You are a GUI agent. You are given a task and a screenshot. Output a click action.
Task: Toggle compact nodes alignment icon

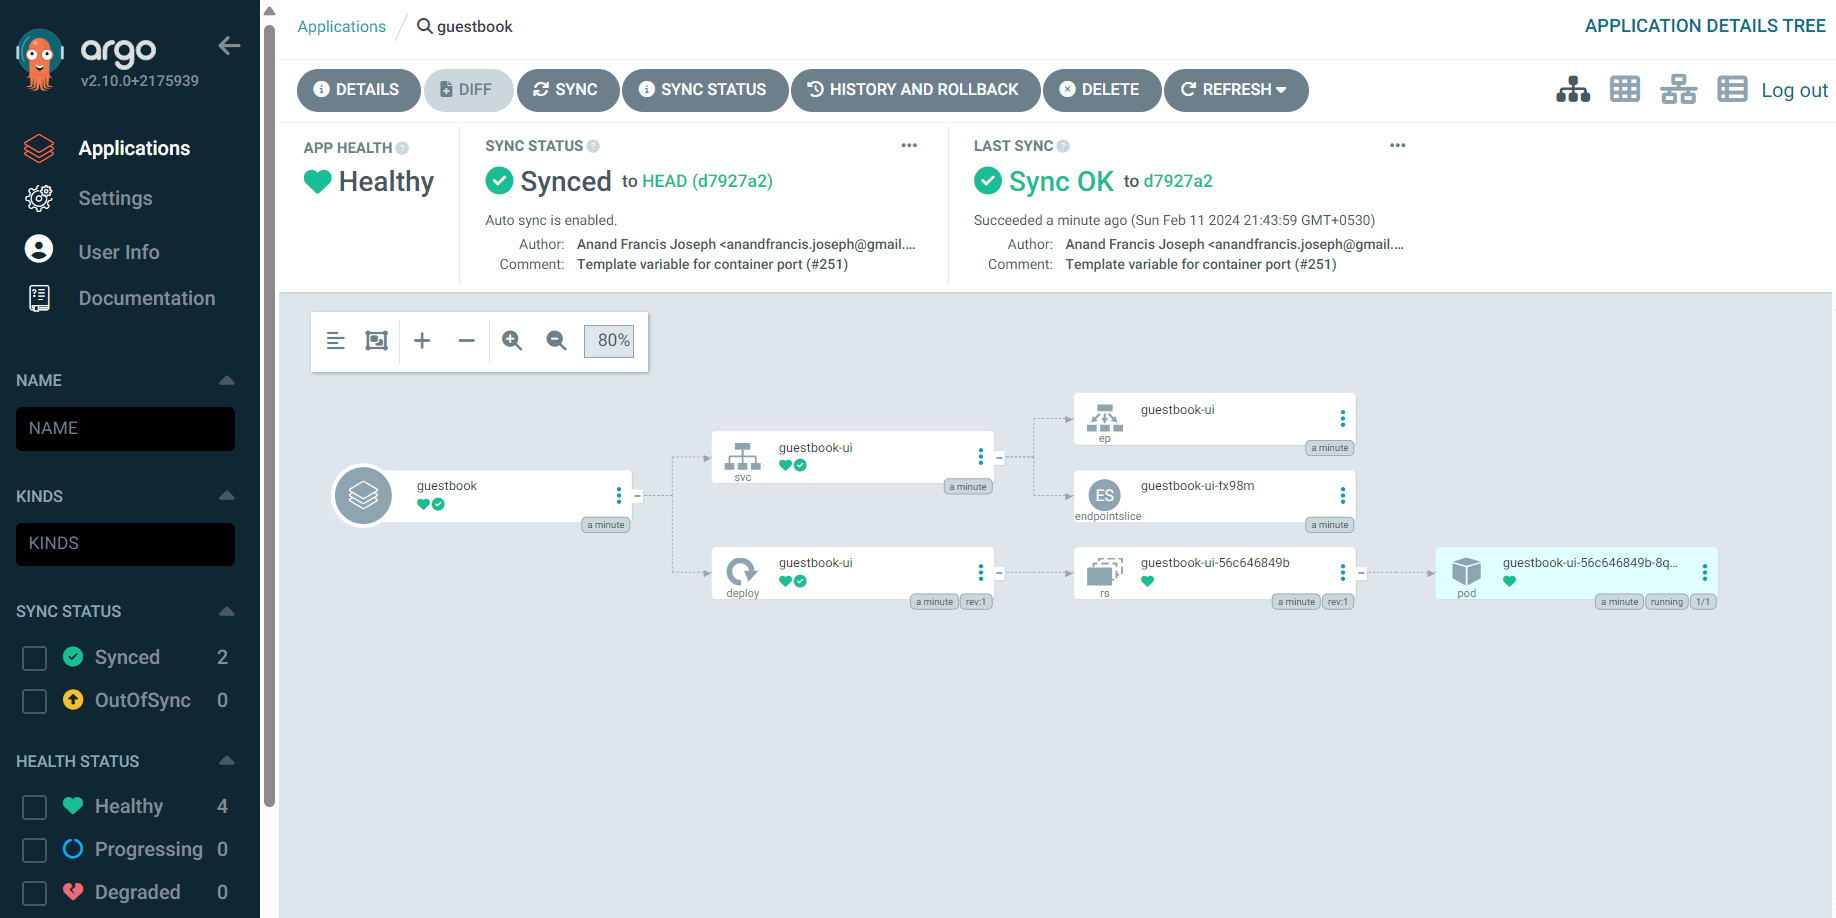click(336, 341)
